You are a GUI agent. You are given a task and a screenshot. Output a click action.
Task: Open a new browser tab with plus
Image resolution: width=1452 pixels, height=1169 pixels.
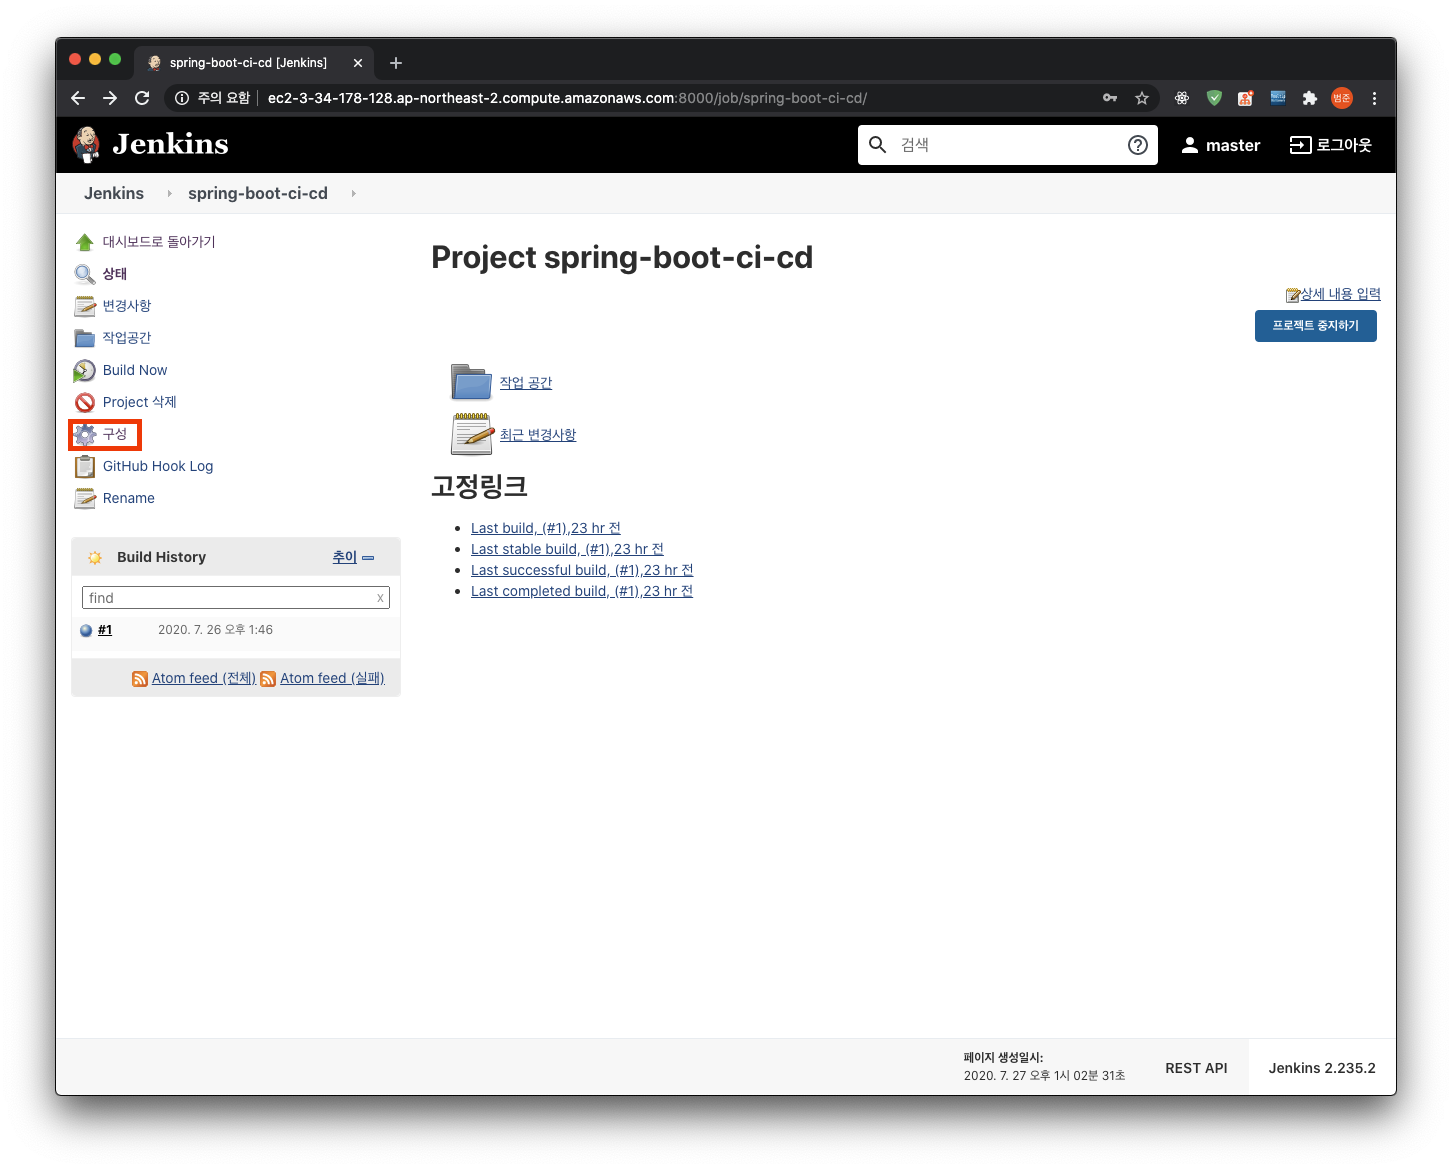pos(396,63)
